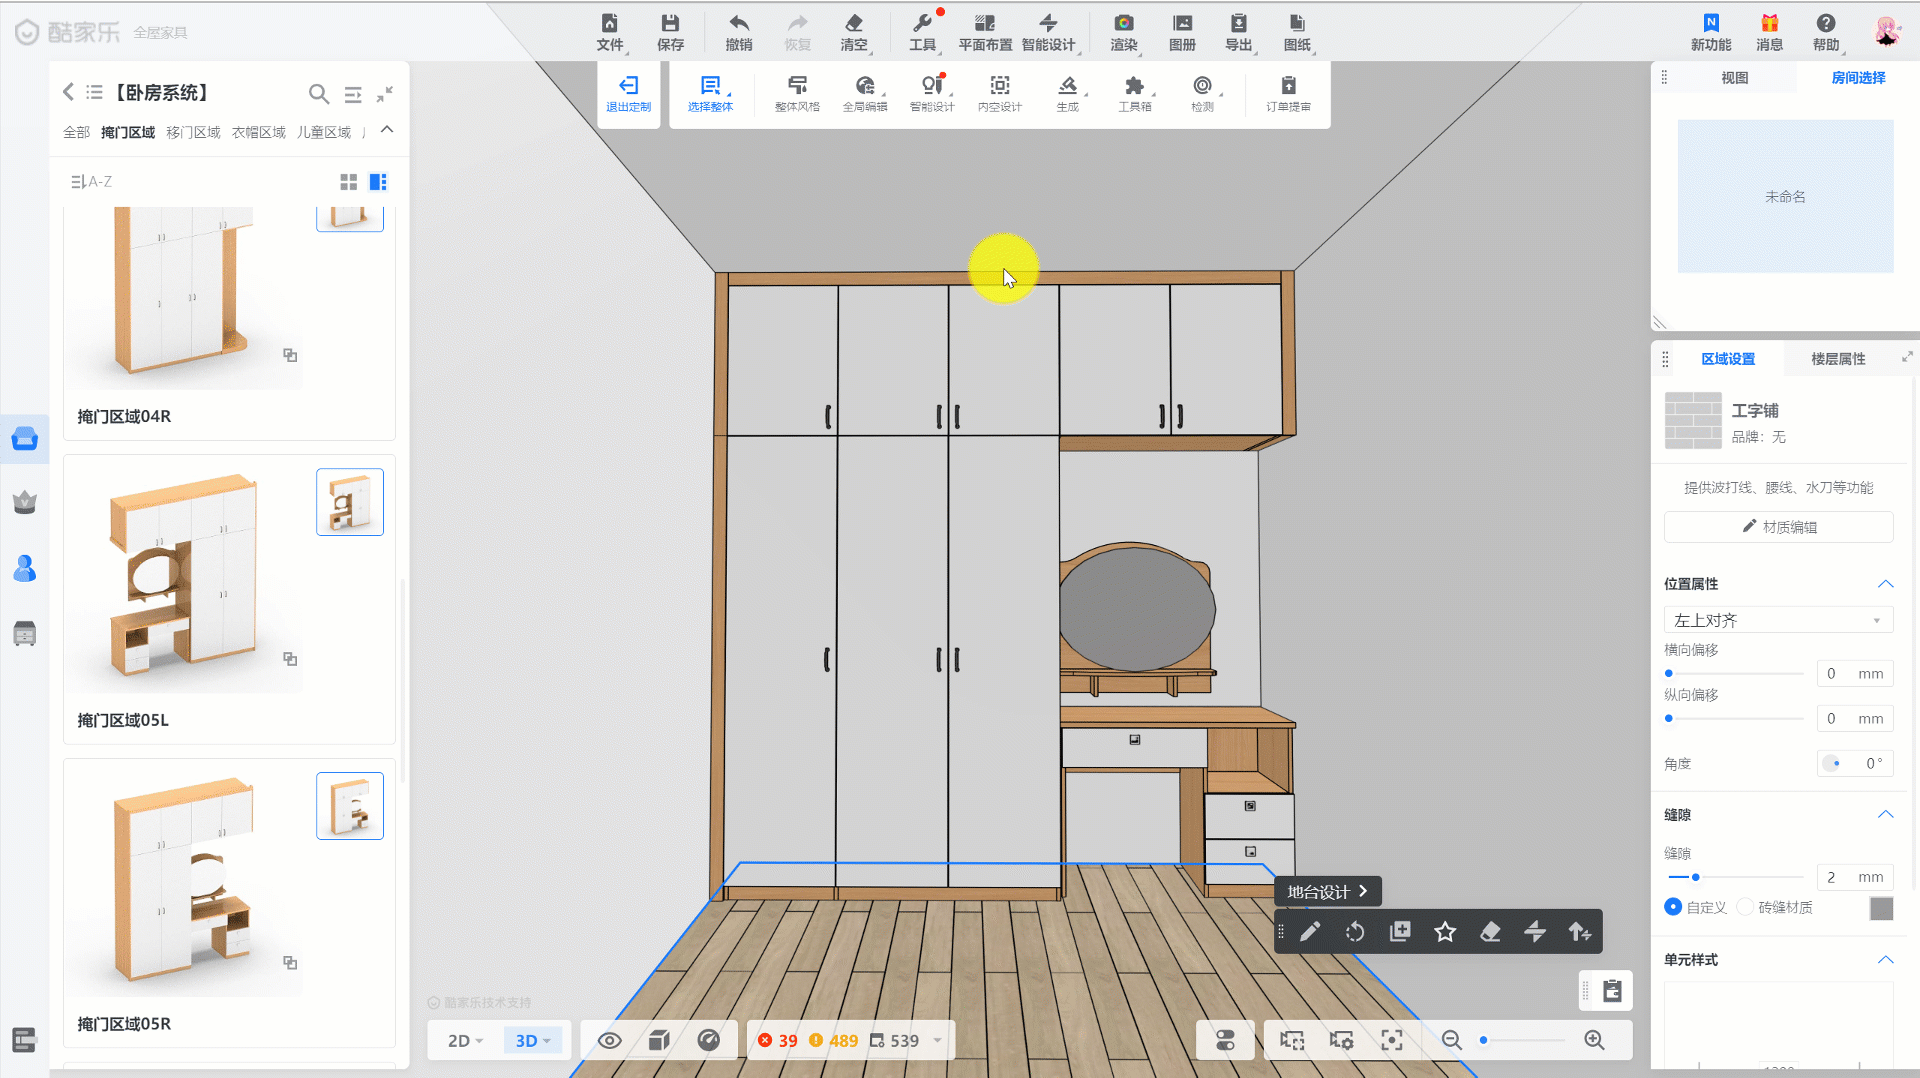Click the Order Submit (订单提审) icon

[x=1288, y=87]
